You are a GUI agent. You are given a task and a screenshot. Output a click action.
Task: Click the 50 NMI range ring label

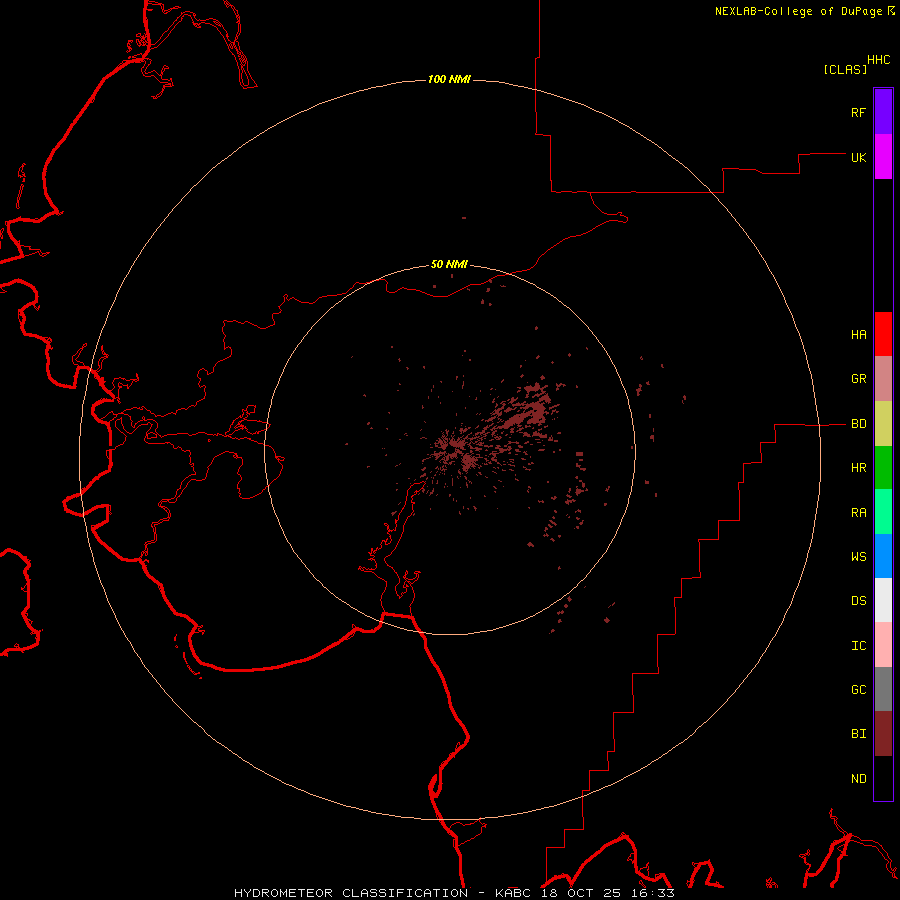[x=449, y=265]
